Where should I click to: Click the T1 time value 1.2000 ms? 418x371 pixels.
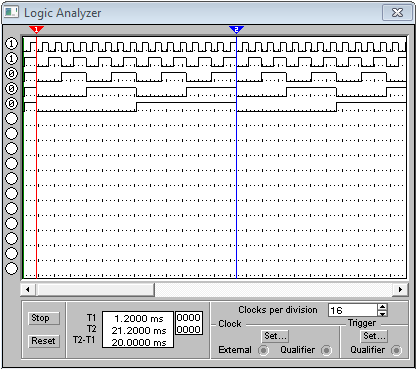[x=139, y=318]
